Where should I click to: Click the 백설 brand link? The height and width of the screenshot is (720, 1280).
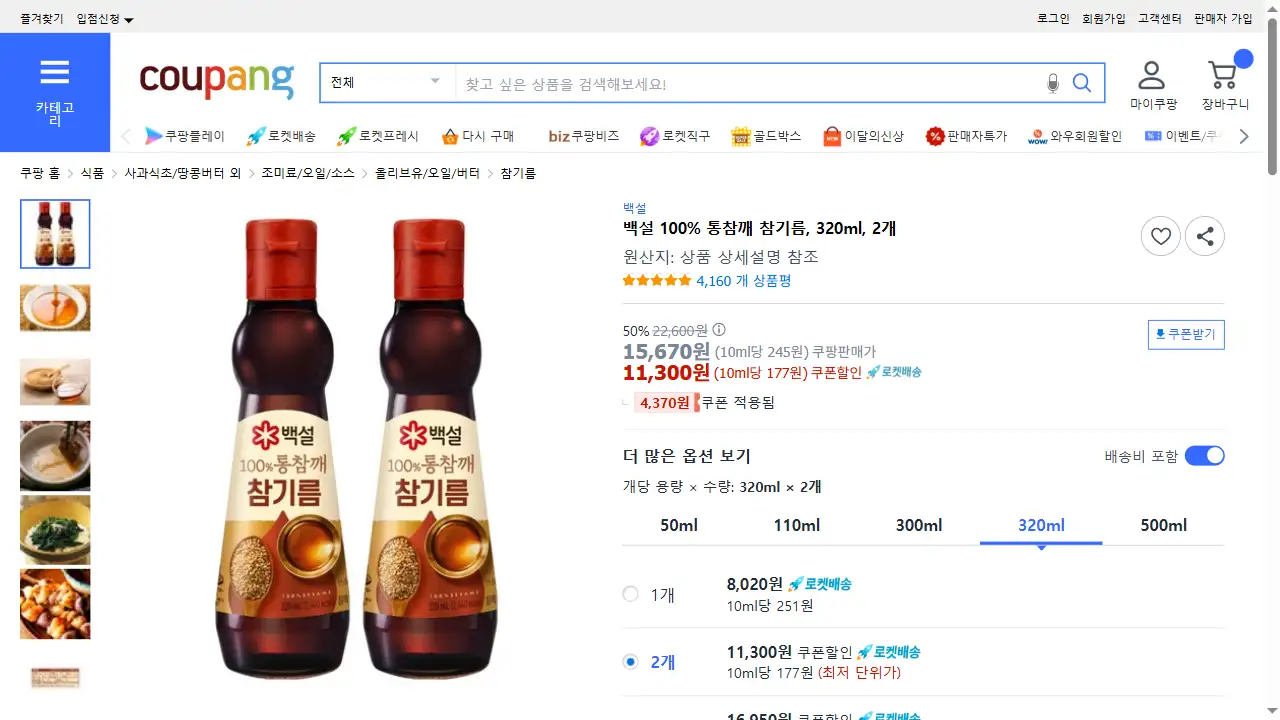click(x=634, y=208)
